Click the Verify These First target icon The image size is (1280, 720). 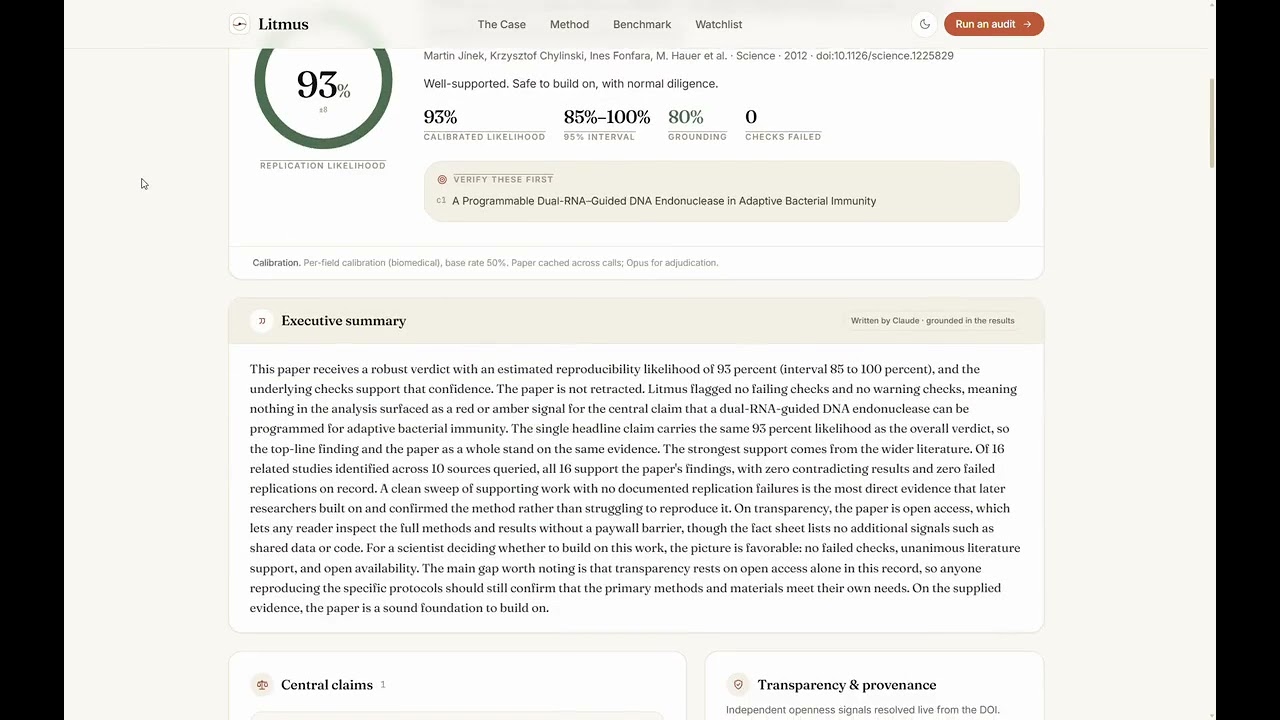click(x=442, y=179)
